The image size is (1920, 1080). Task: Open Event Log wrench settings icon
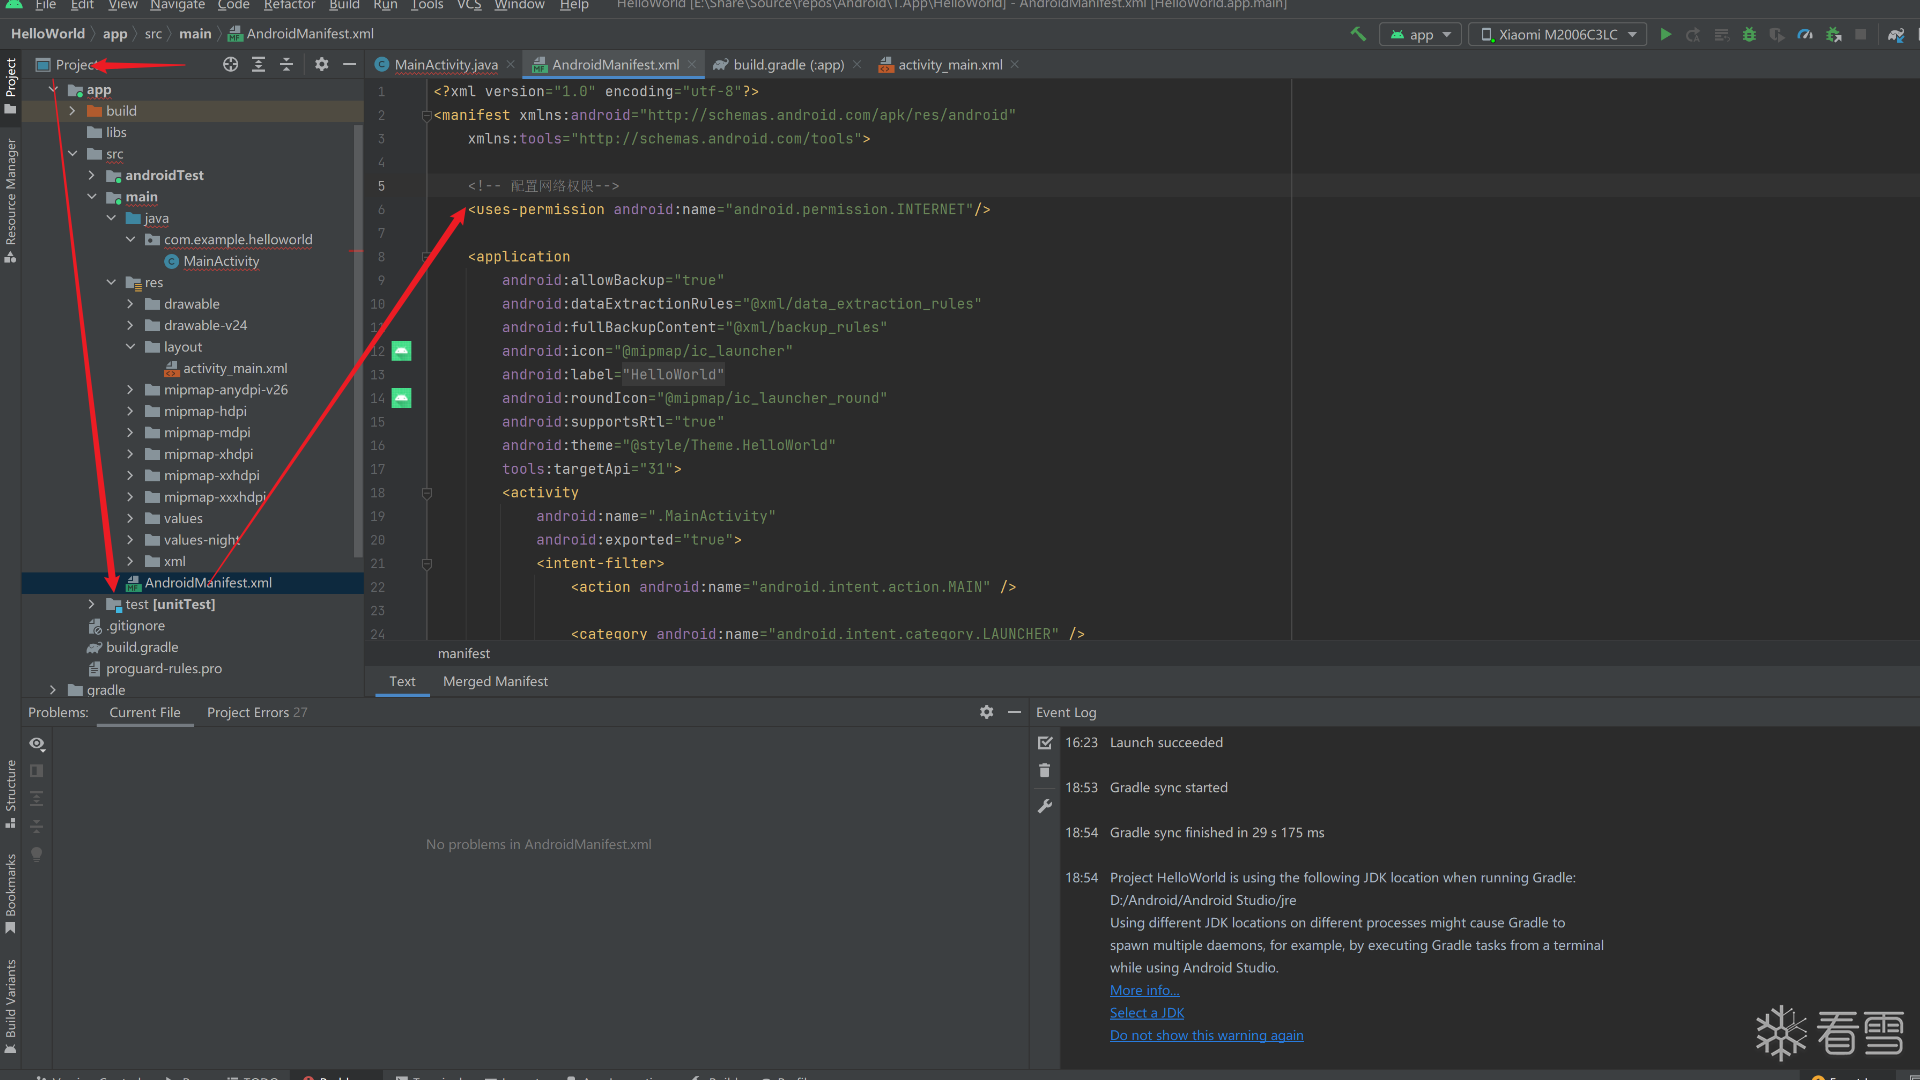pos(1045,806)
